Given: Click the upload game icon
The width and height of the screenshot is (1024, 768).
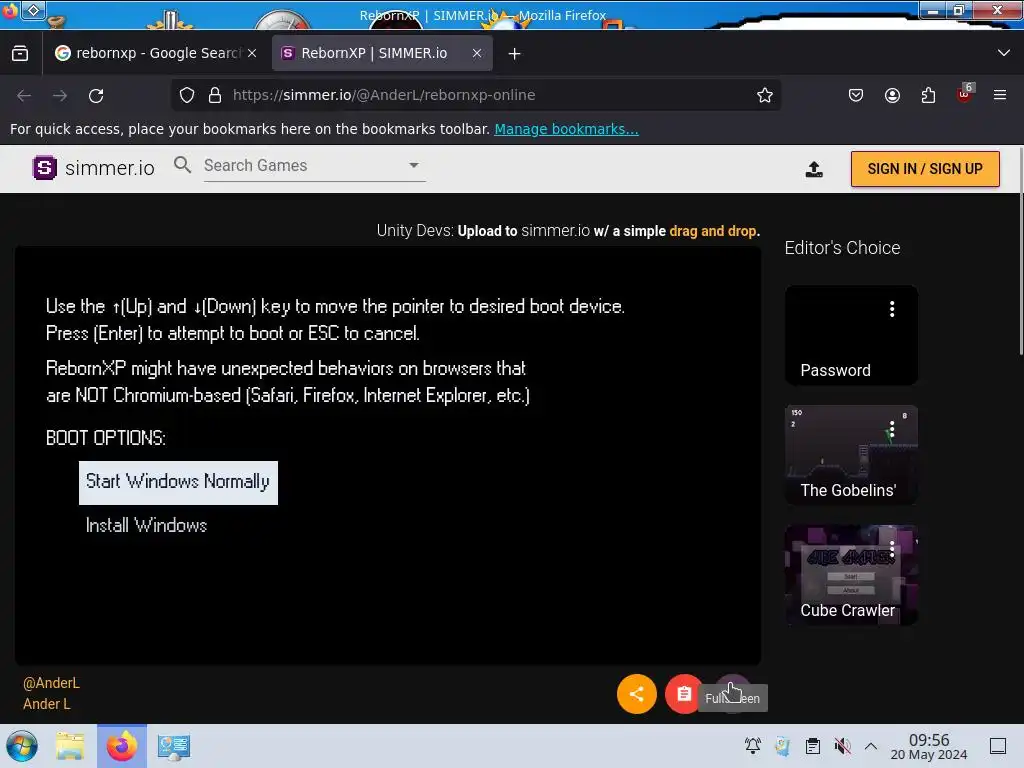Looking at the screenshot, I should 814,169.
